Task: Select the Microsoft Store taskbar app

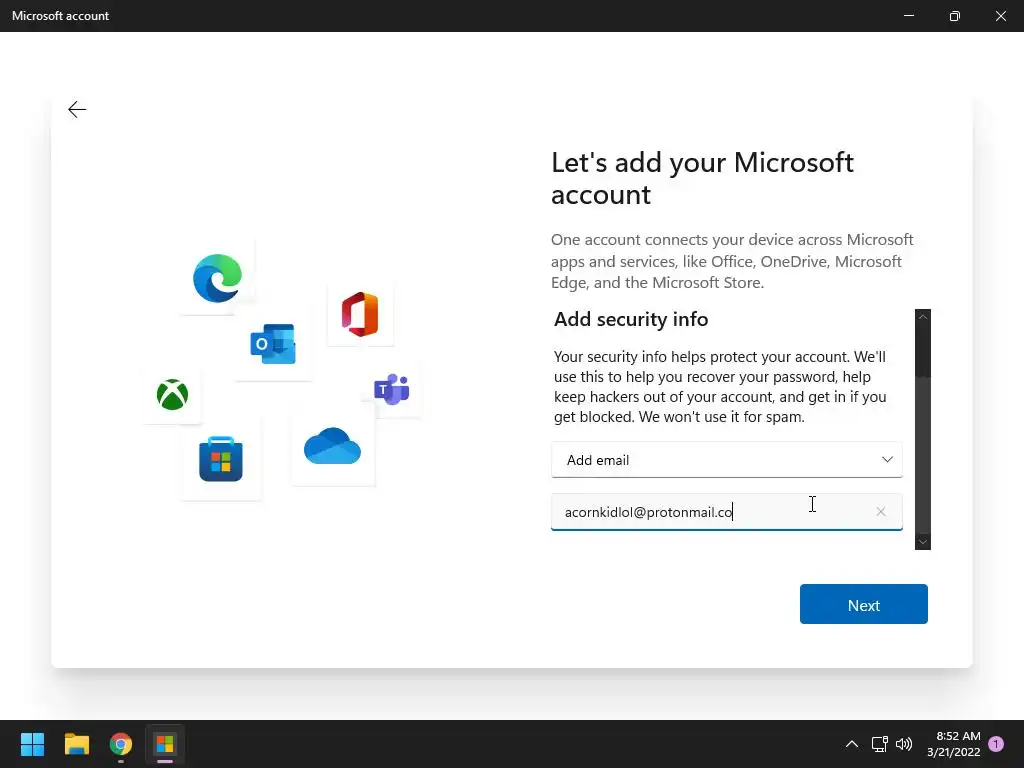Action: (165, 744)
